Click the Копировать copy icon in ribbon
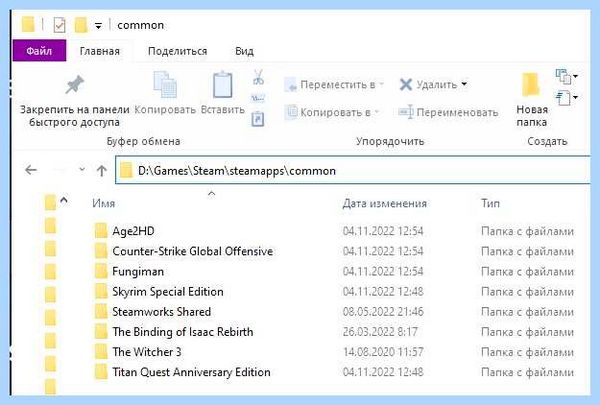600x405 pixels. pos(165,85)
